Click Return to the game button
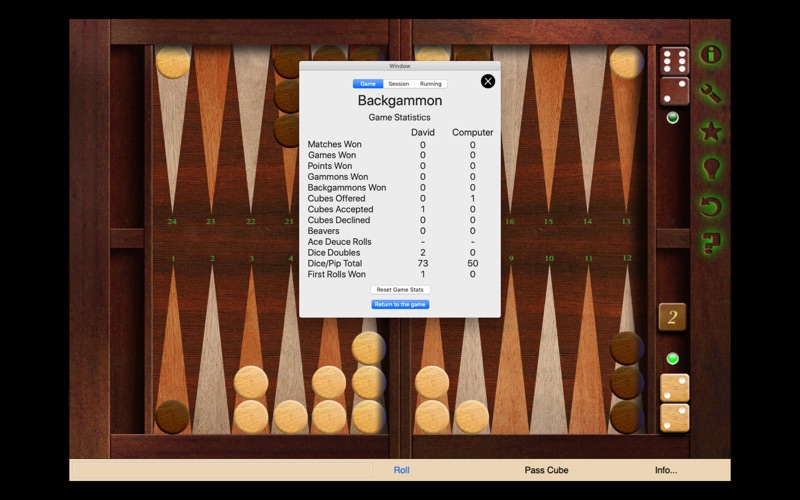 [x=400, y=304]
